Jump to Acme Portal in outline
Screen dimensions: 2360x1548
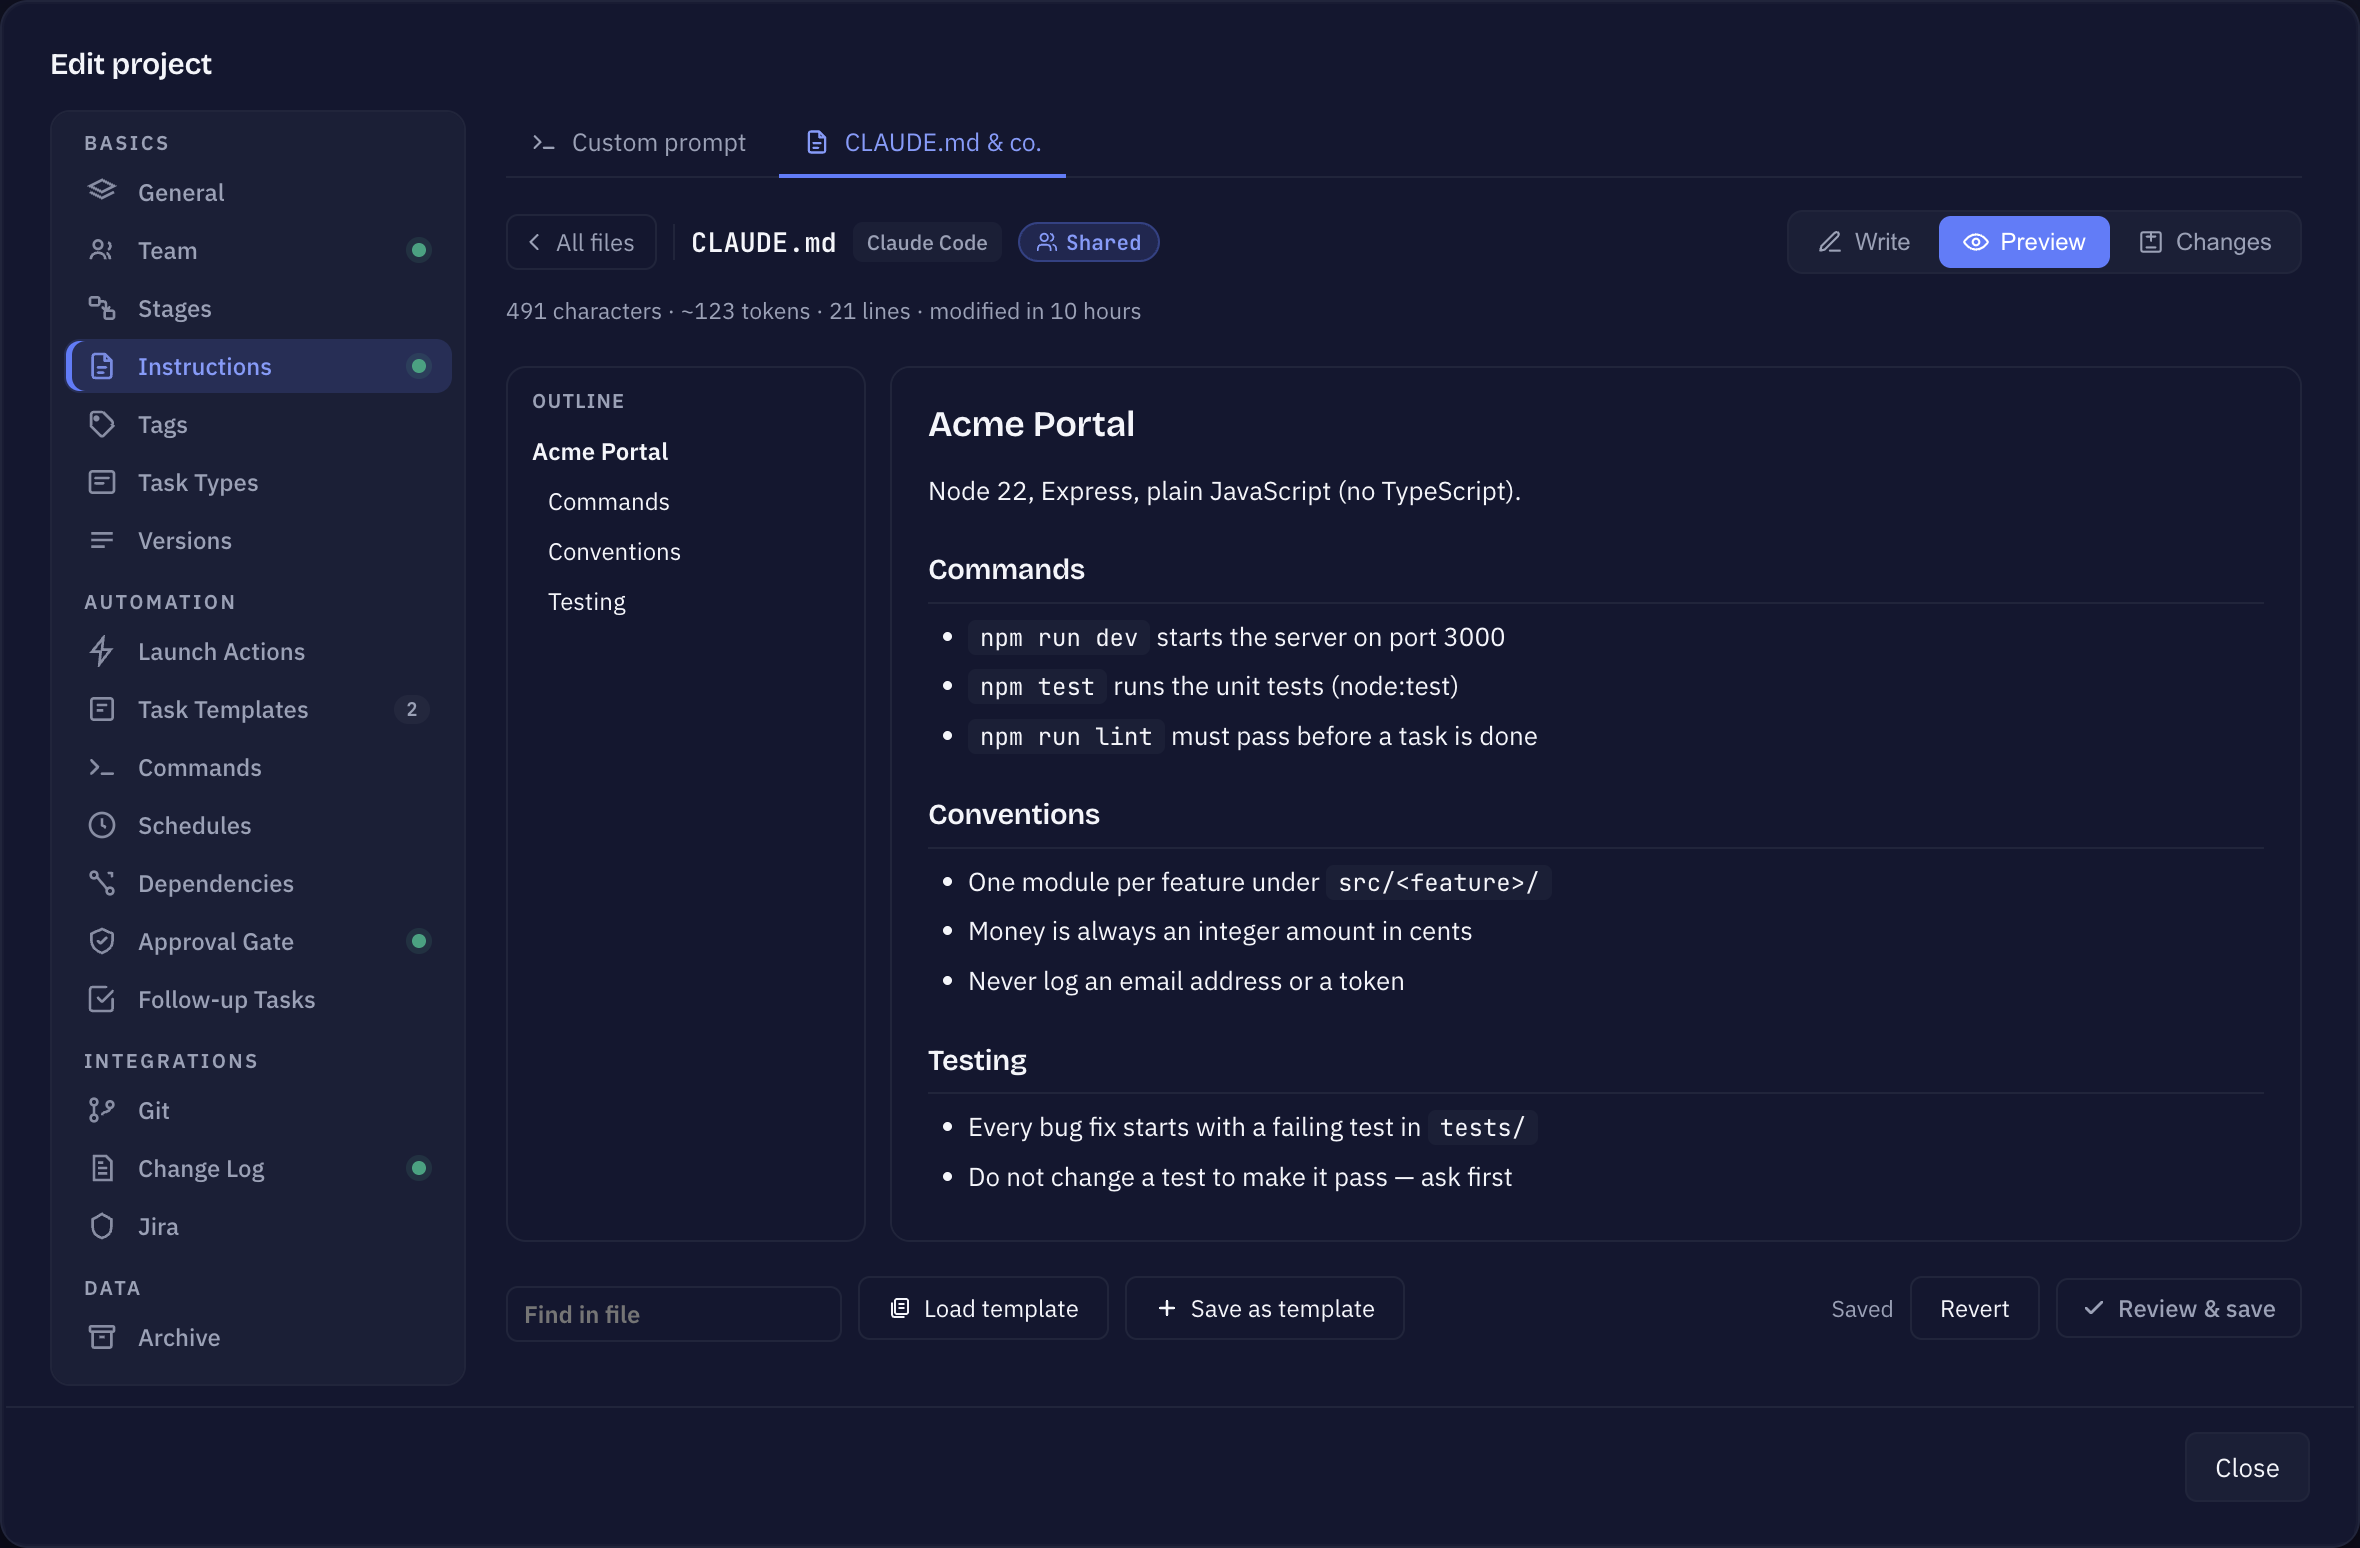click(600, 451)
